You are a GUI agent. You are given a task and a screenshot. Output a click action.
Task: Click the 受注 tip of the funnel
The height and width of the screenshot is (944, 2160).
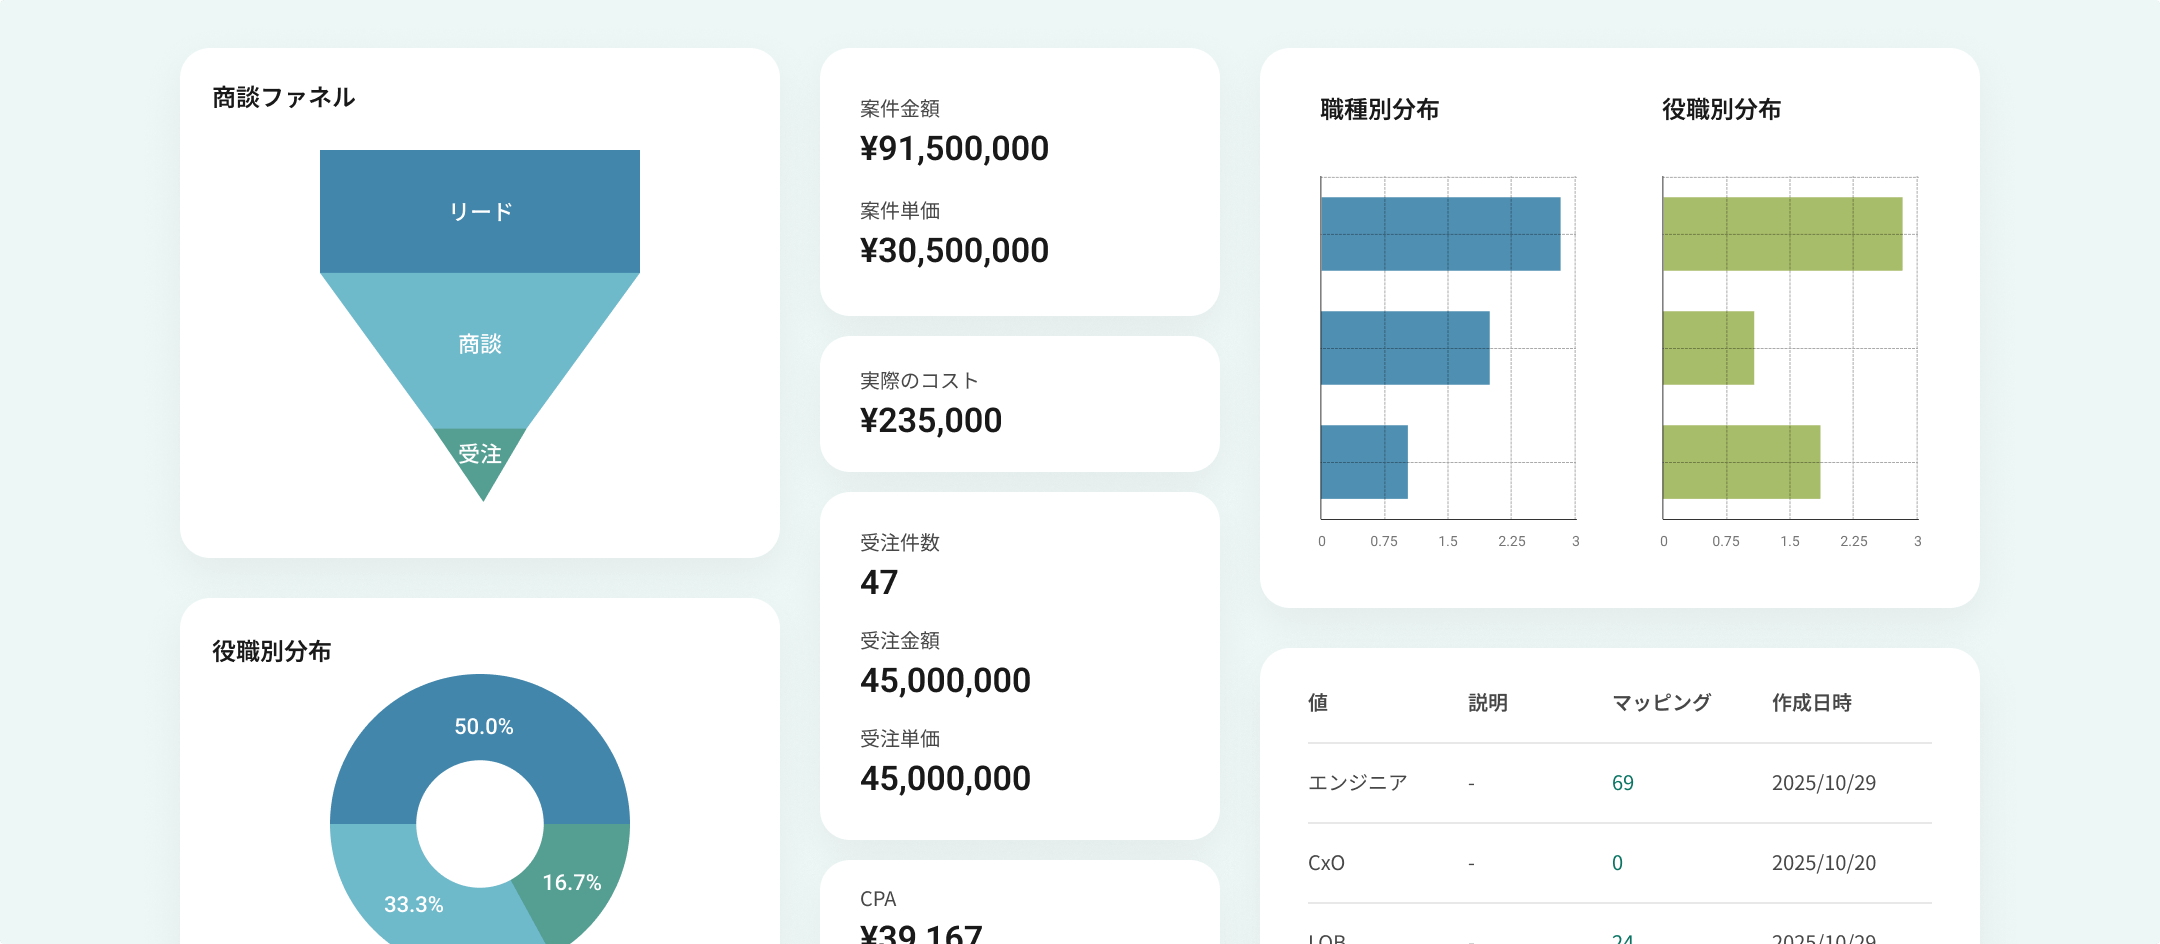pos(481,456)
